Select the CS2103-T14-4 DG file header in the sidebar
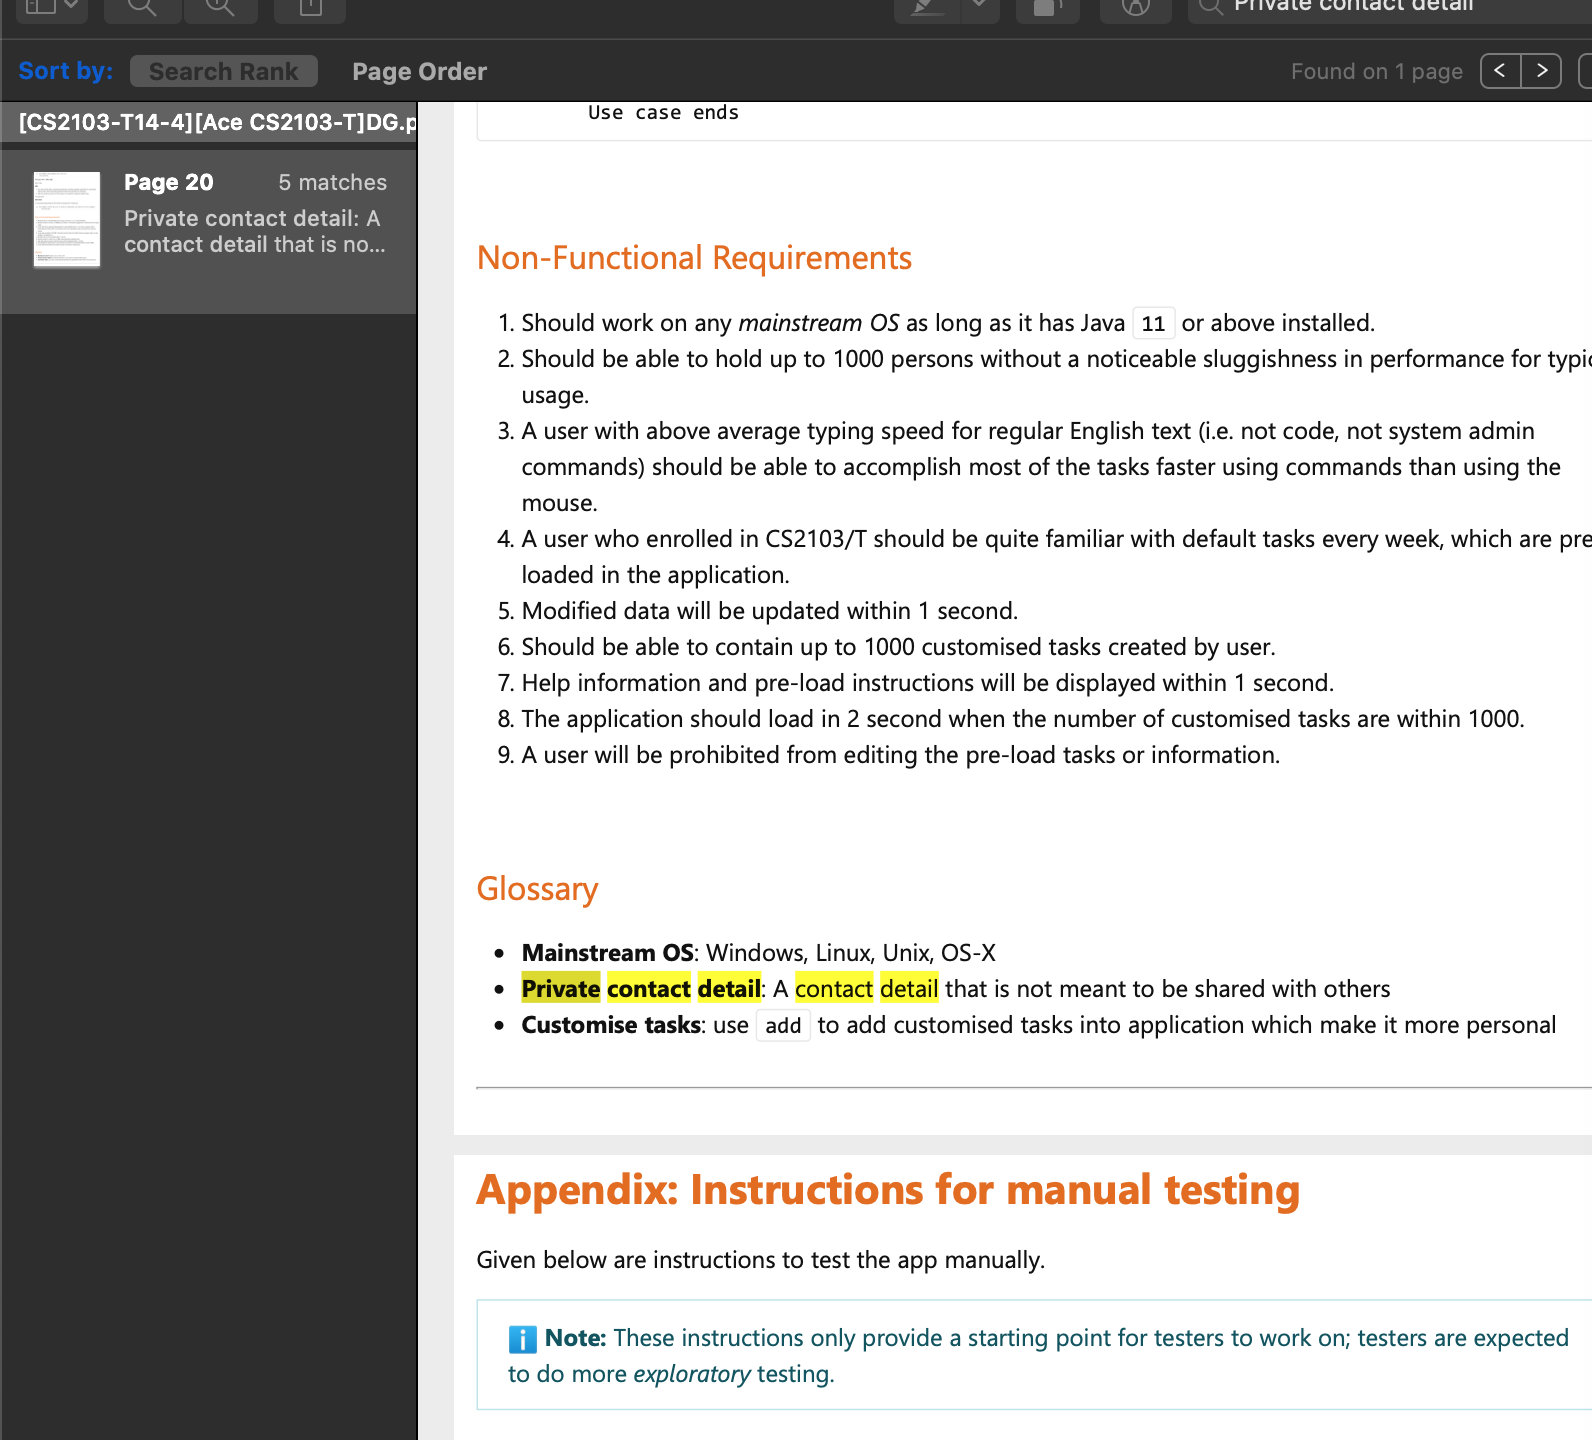1592x1440 pixels. (x=209, y=123)
